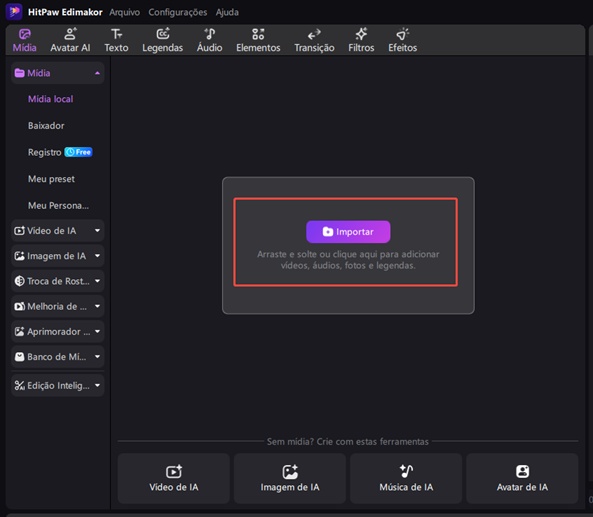Click the purple Importar button
Image resolution: width=593 pixels, height=517 pixels.
[348, 231]
